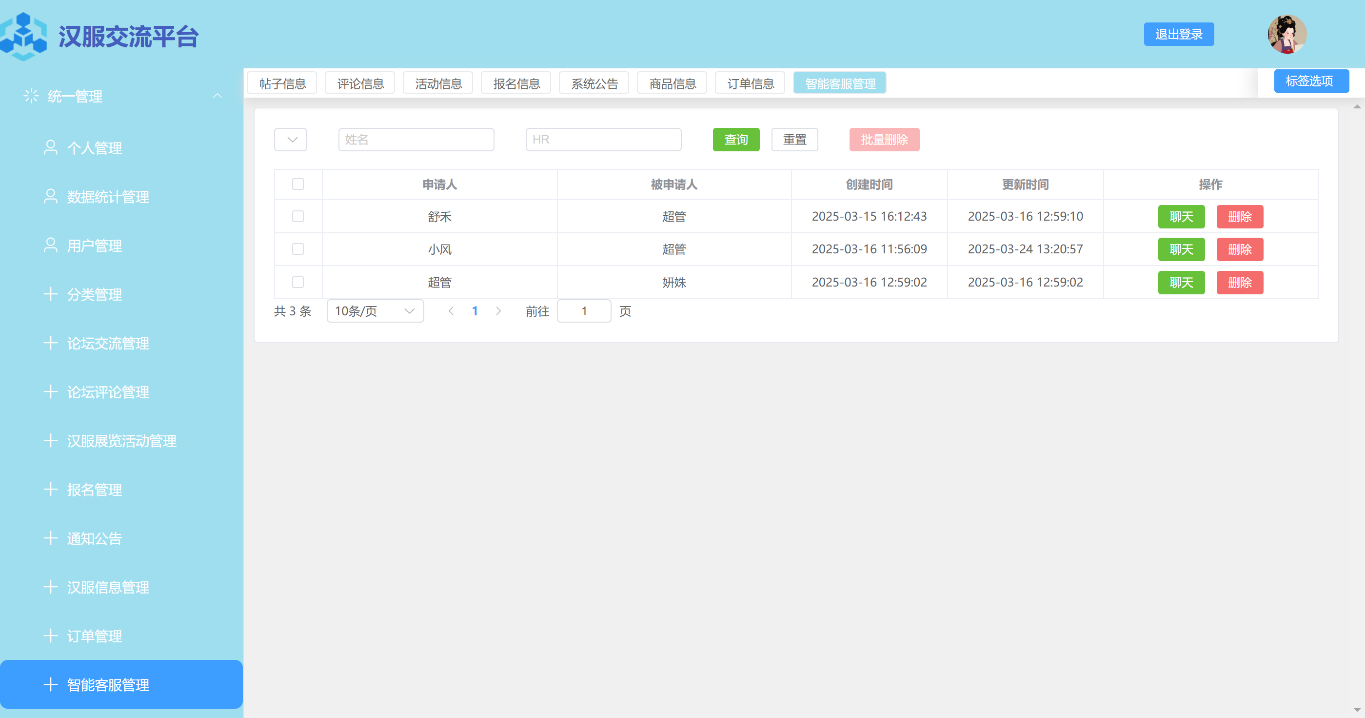Click the 前往 page number field
The height and width of the screenshot is (718, 1365).
[x=584, y=311]
